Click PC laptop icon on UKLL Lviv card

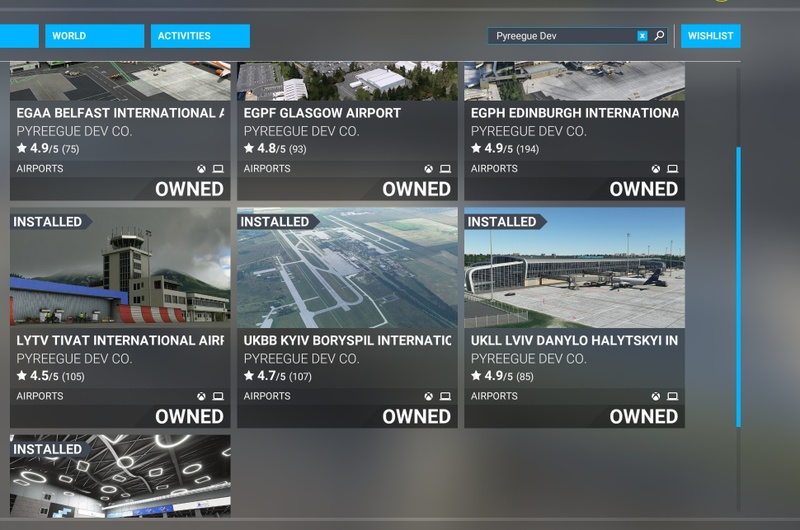pos(672,396)
